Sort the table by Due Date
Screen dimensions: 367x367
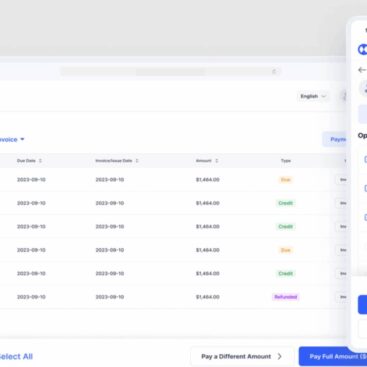pyautogui.click(x=40, y=161)
